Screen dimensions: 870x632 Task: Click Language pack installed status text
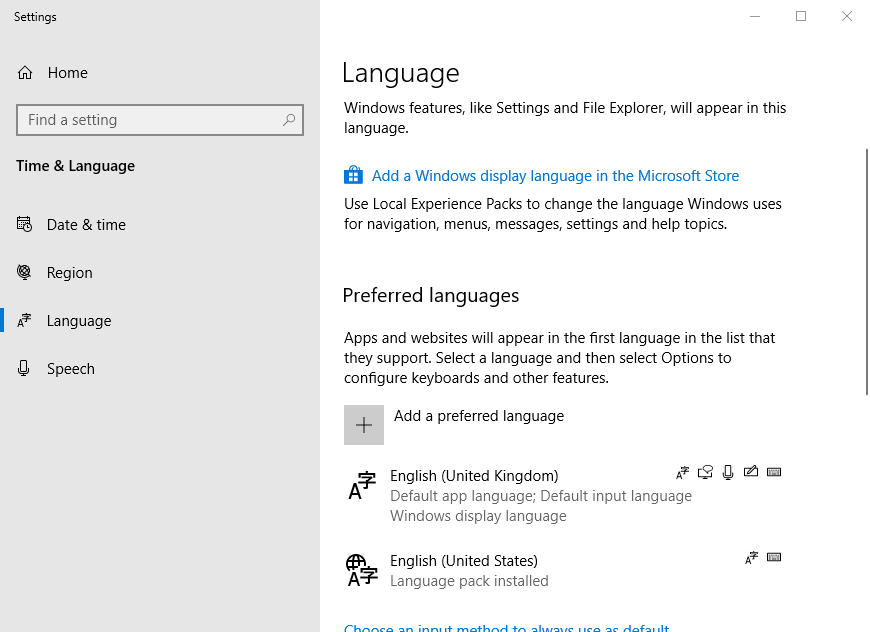[469, 581]
